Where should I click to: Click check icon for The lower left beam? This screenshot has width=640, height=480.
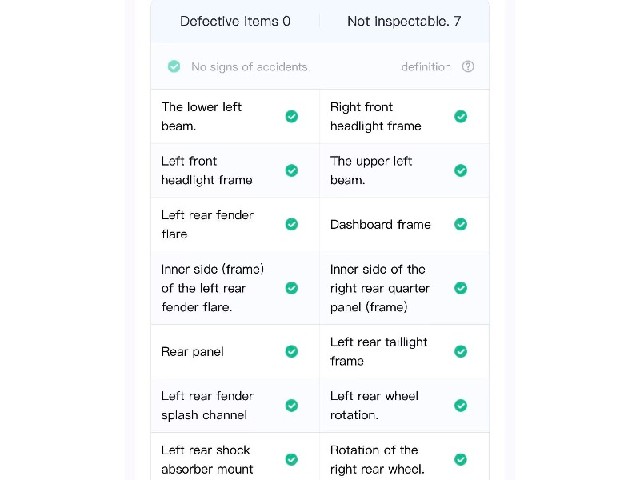tap(291, 116)
